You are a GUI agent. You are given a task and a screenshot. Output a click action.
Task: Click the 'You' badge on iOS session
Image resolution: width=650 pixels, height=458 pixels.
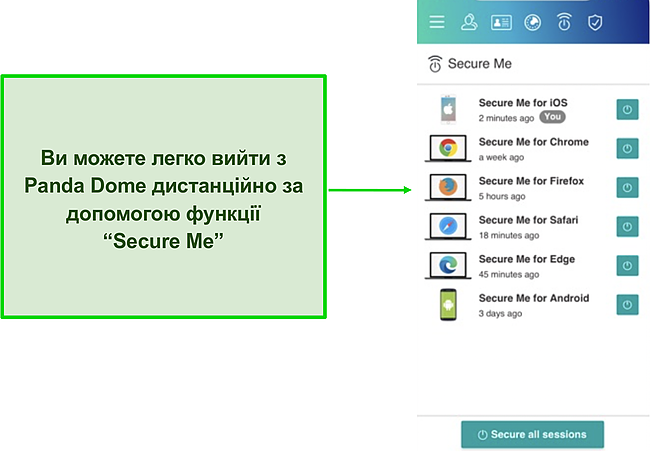pyautogui.click(x=552, y=117)
